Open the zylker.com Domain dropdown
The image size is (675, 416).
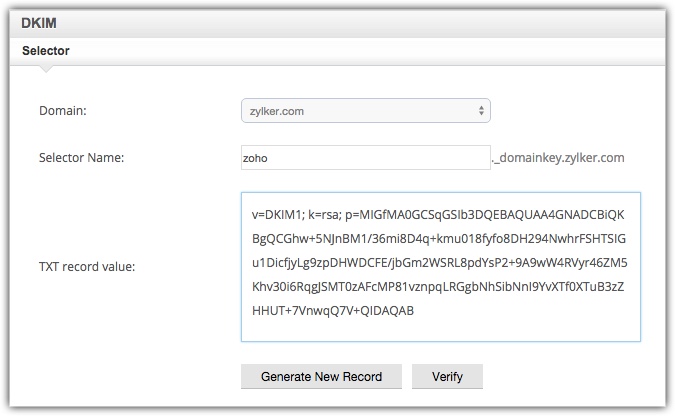coord(365,111)
